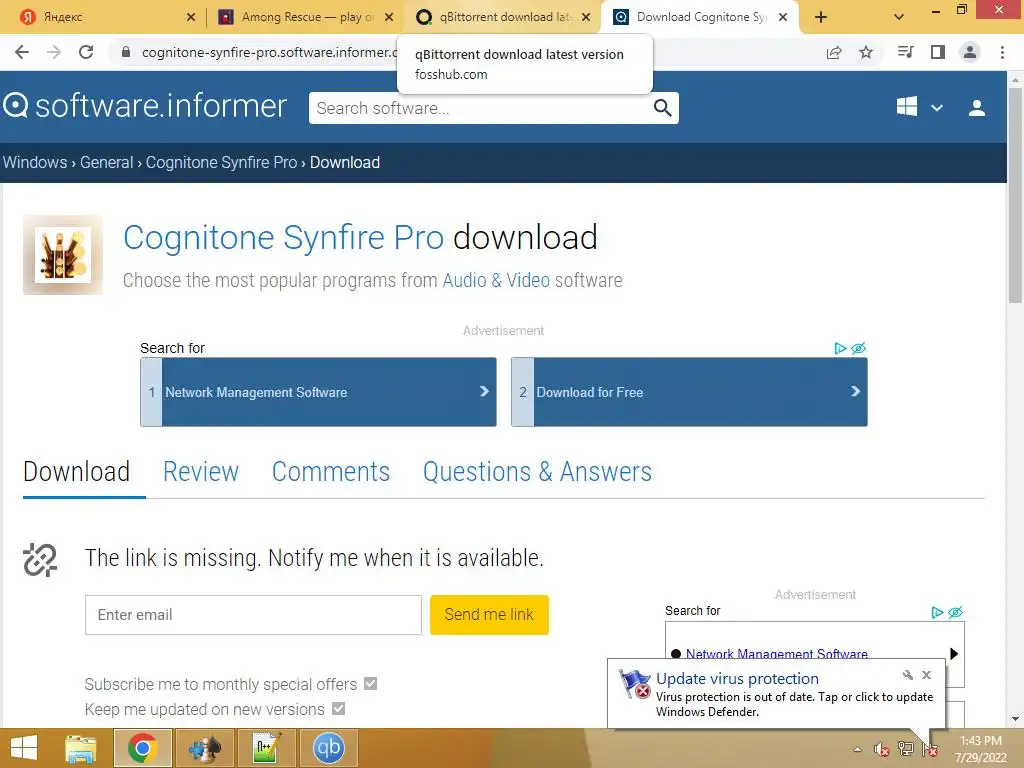Image resolution: width=1024 pixels, height=768 pixels.
Task: Click the arrow on Download for Free ad
Action: point(855,391)
